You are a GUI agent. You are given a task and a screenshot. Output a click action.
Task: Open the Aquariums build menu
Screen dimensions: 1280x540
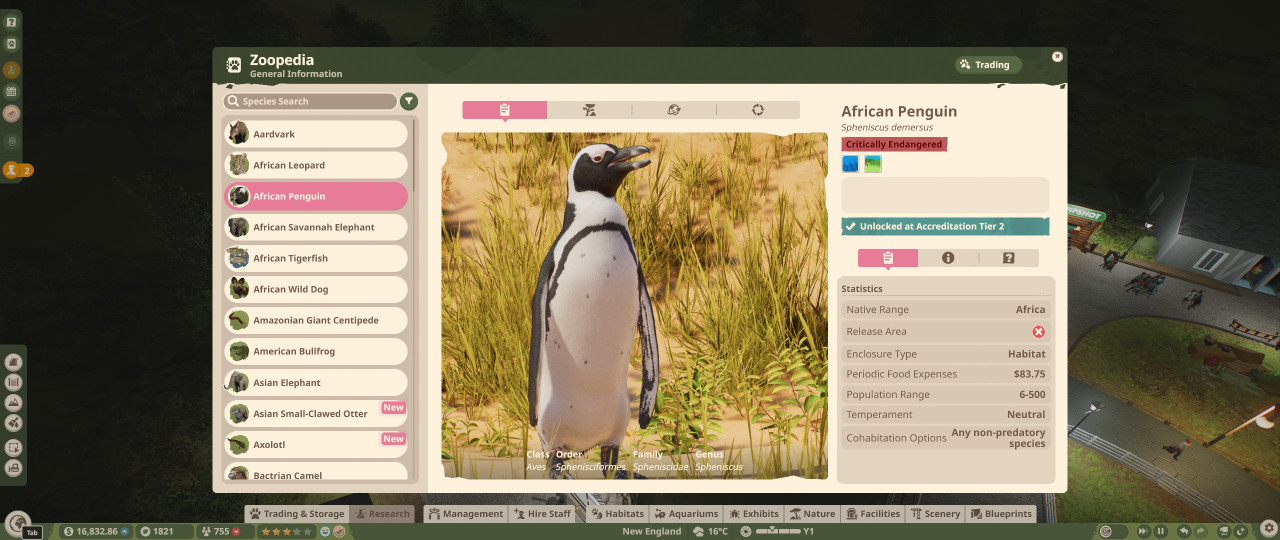coord(686,514)
